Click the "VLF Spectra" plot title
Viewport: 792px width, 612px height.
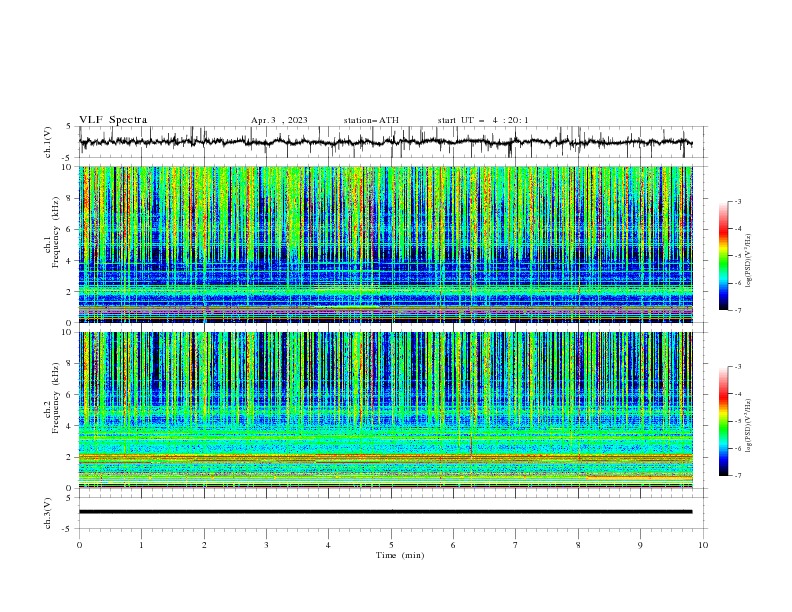pyautogui.click(x=113, y=120)
